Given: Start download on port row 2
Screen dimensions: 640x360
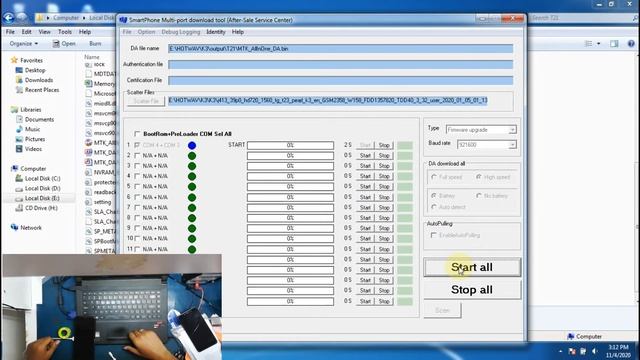Looking at the screenshot, I should click(365, 156).
